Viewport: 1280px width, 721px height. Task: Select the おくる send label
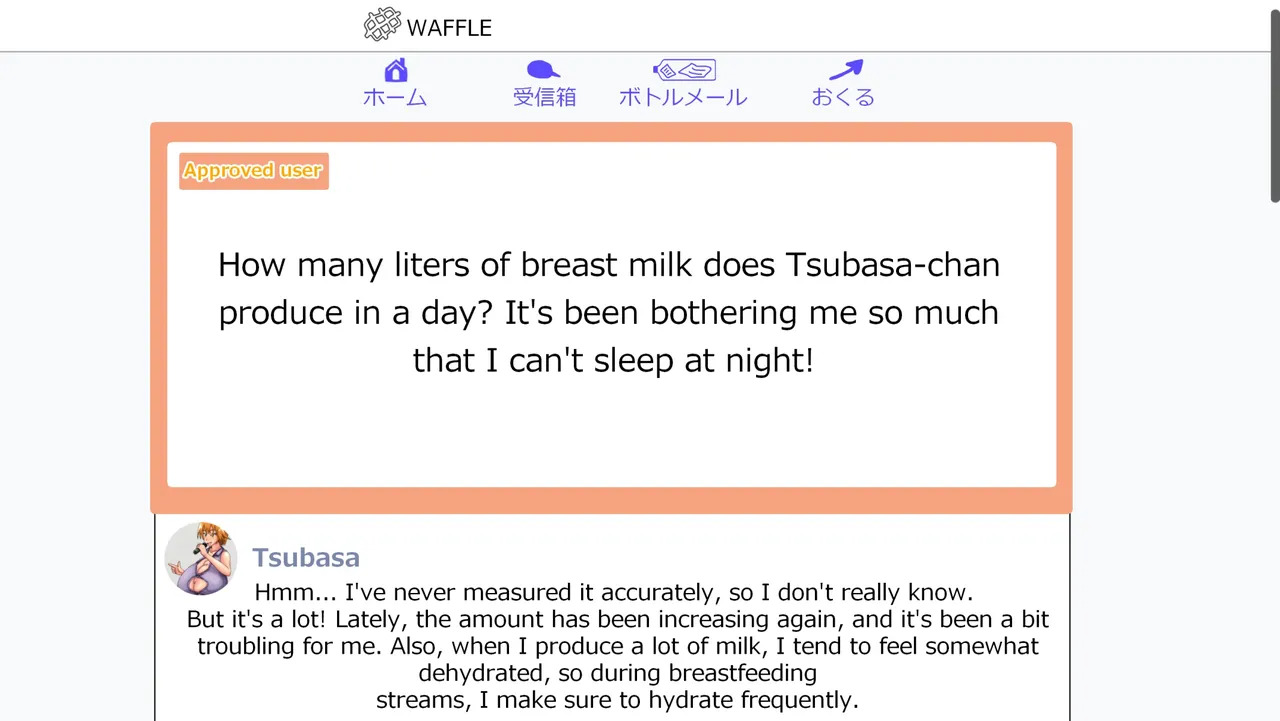(843, 97)
